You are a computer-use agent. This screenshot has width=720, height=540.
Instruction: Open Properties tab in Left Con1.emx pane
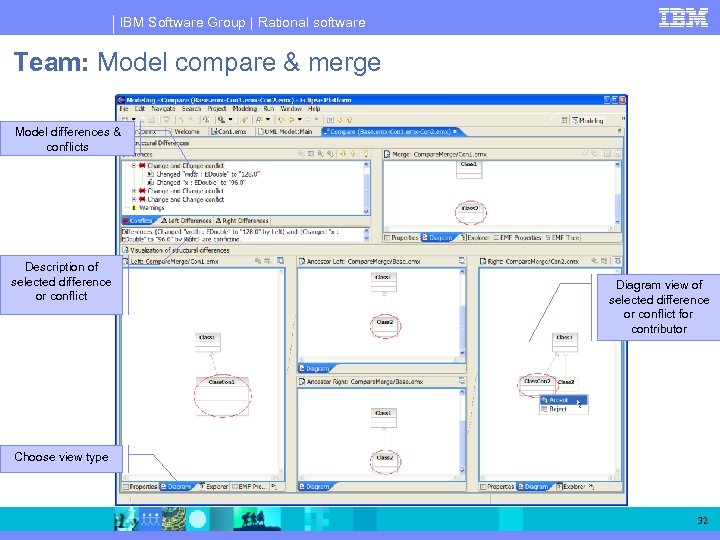point(140,486)
